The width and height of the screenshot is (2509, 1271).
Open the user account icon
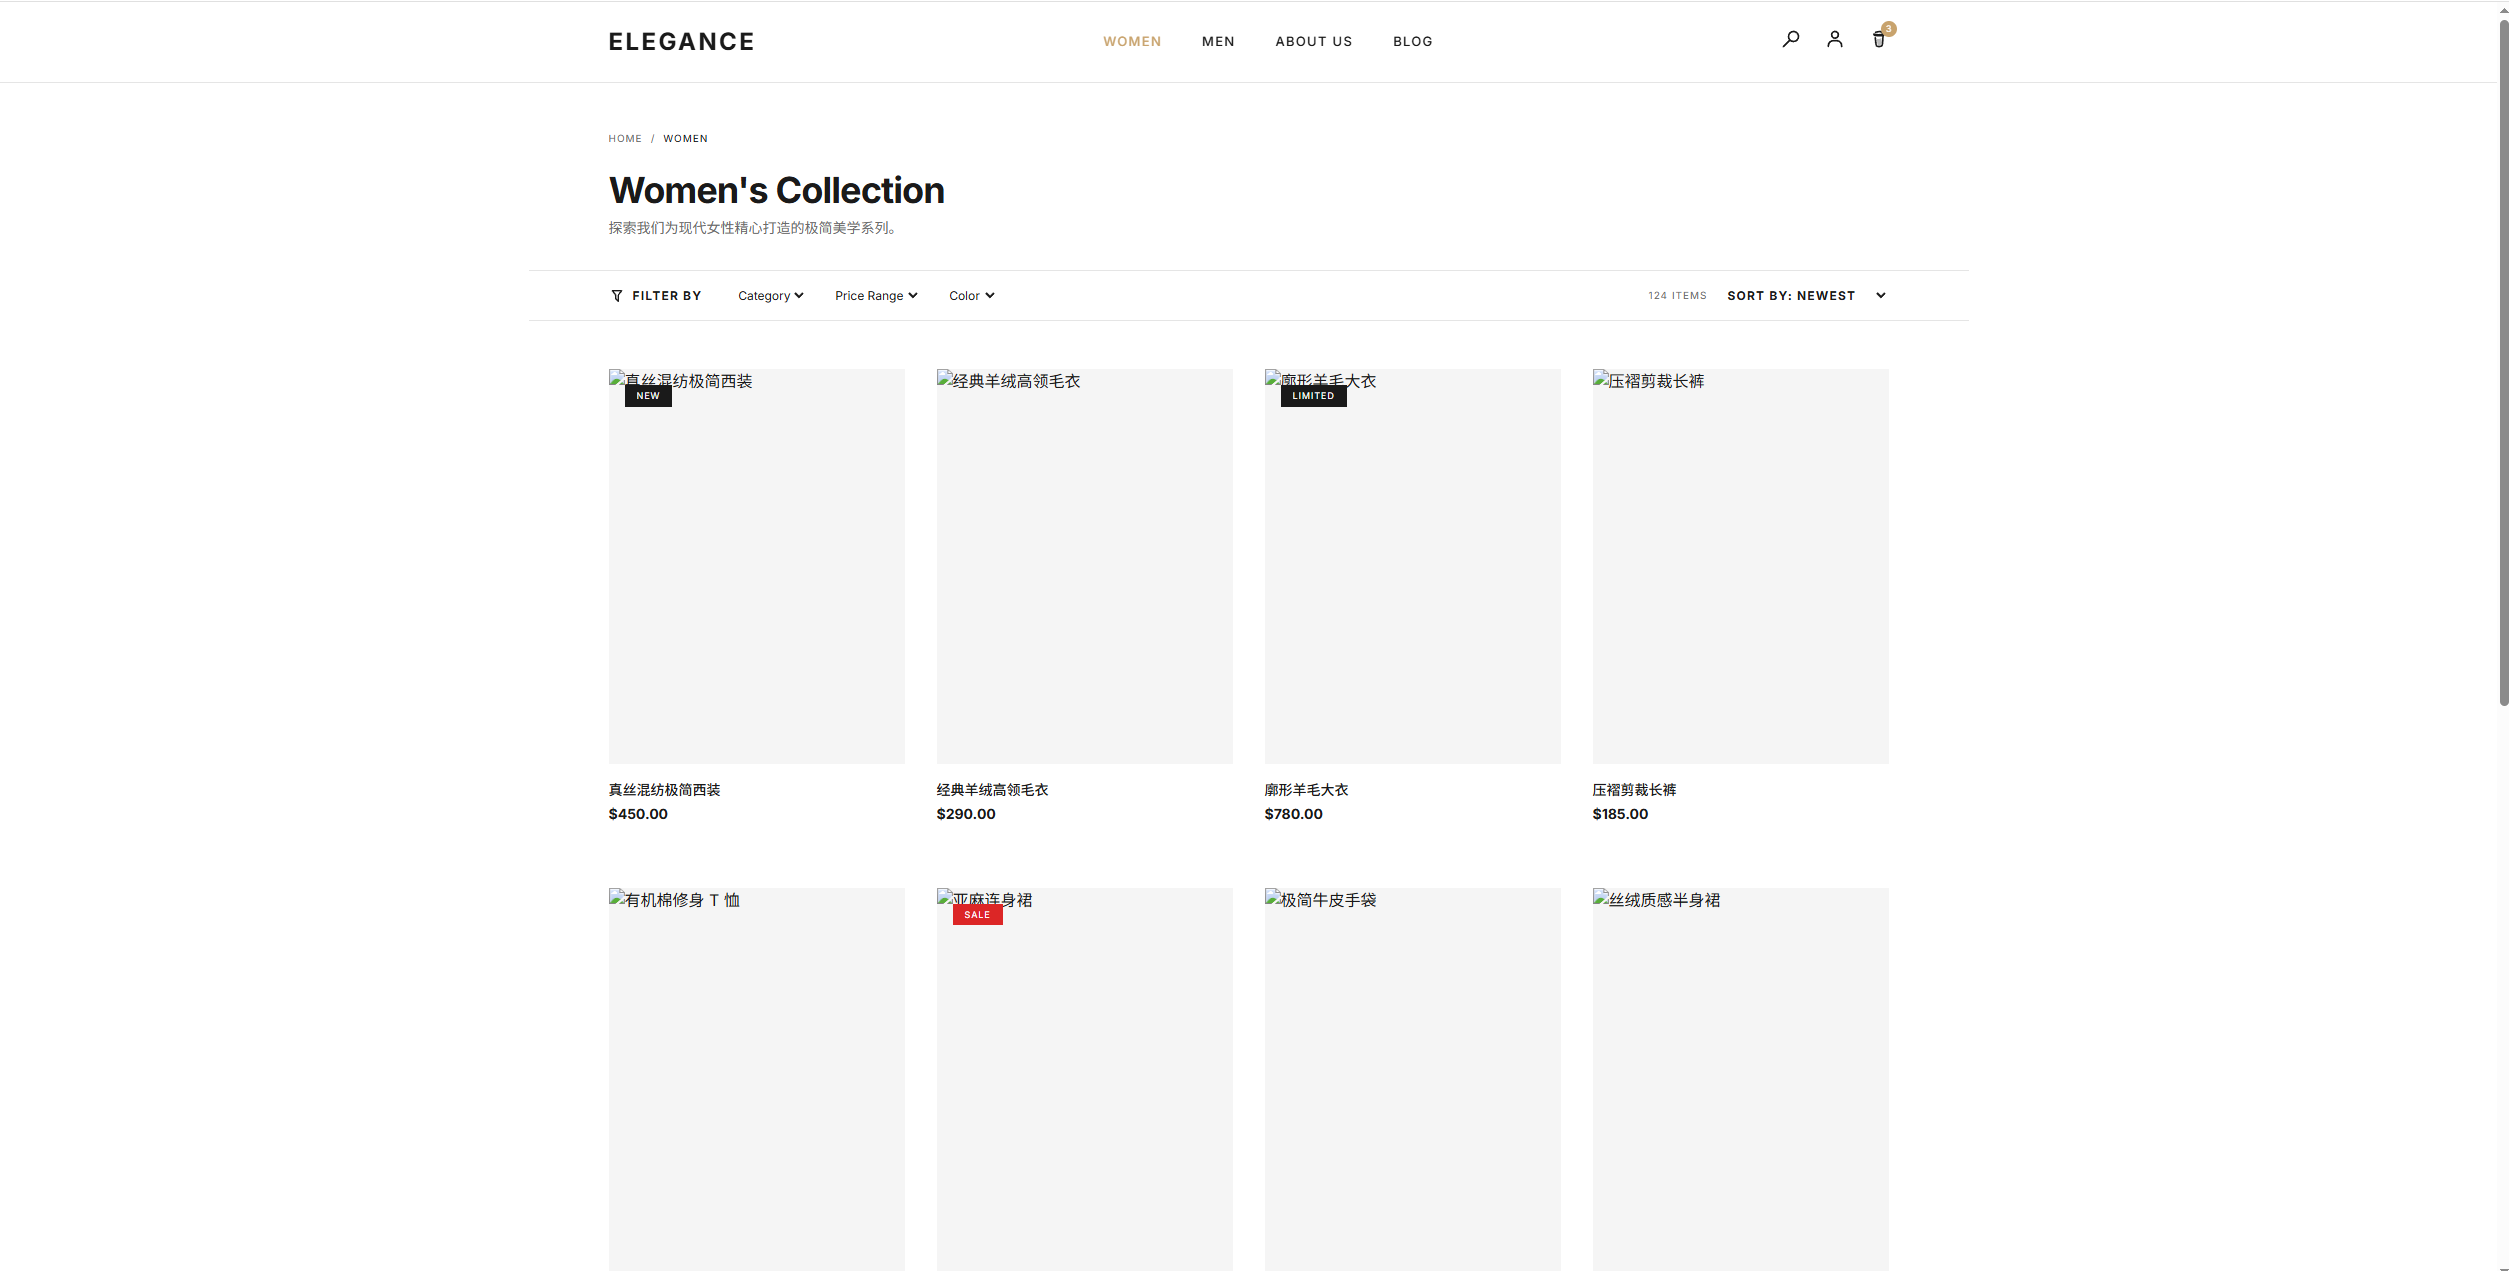[1834, 40]
